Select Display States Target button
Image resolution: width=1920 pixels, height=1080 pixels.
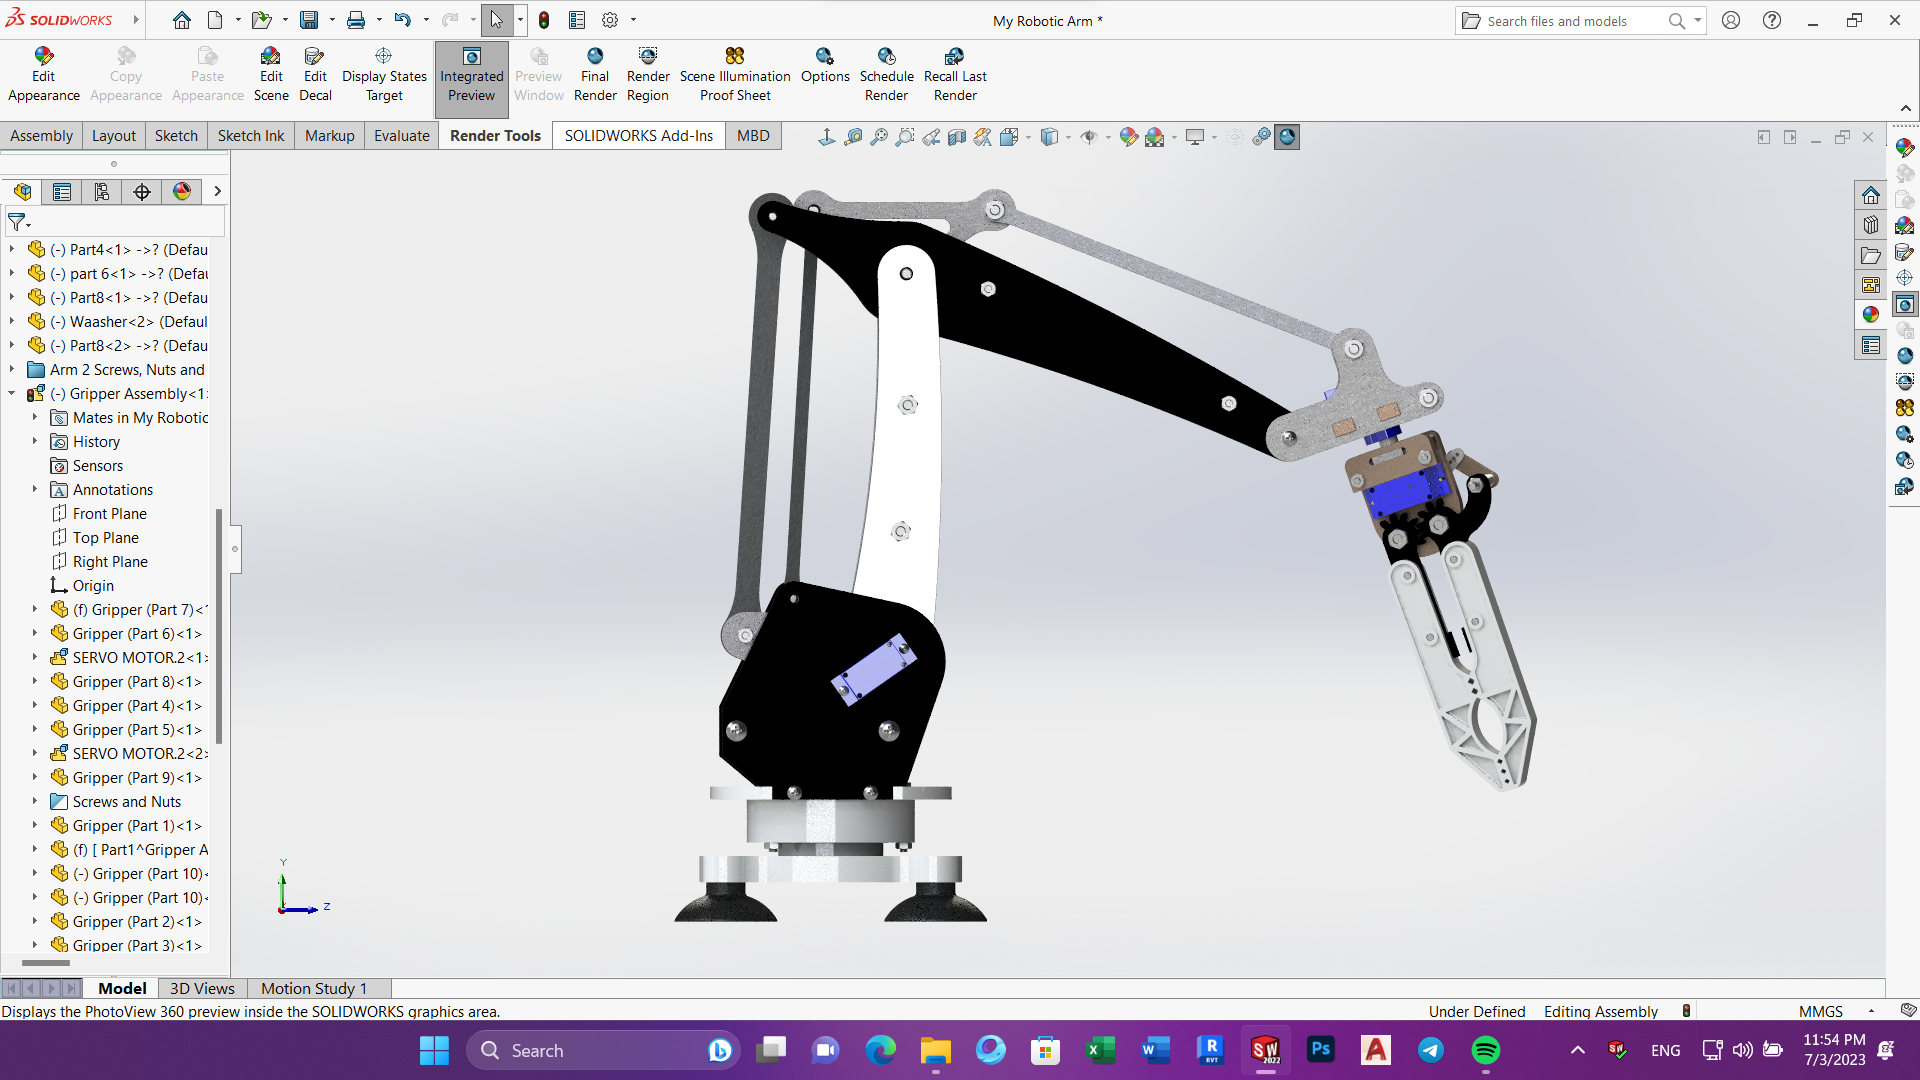(x=384, y=75)
